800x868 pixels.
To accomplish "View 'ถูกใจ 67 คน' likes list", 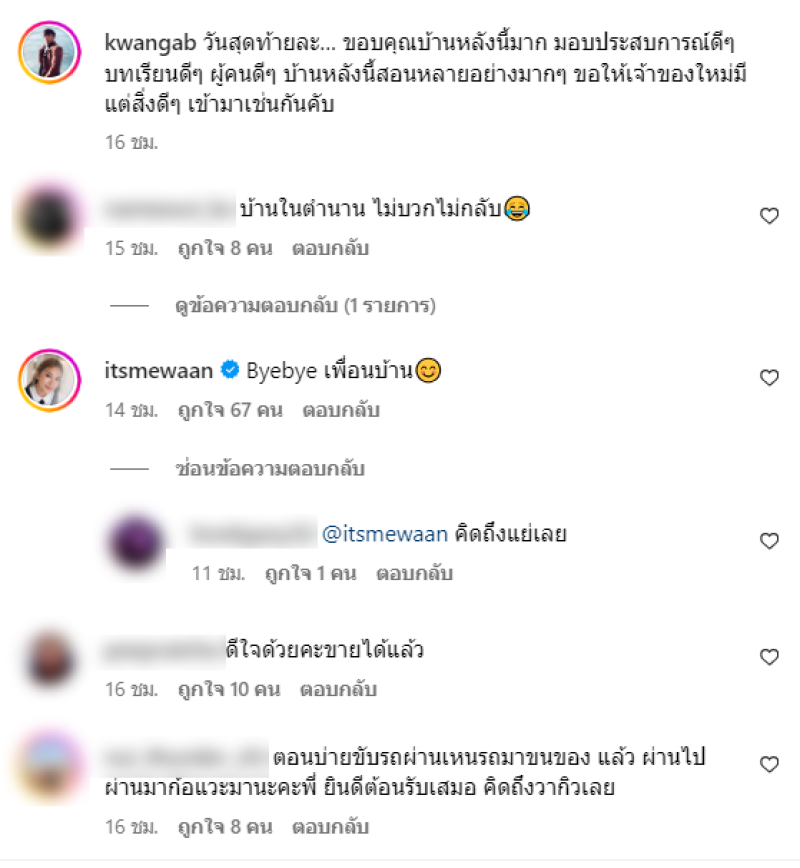I will [230, 411].
